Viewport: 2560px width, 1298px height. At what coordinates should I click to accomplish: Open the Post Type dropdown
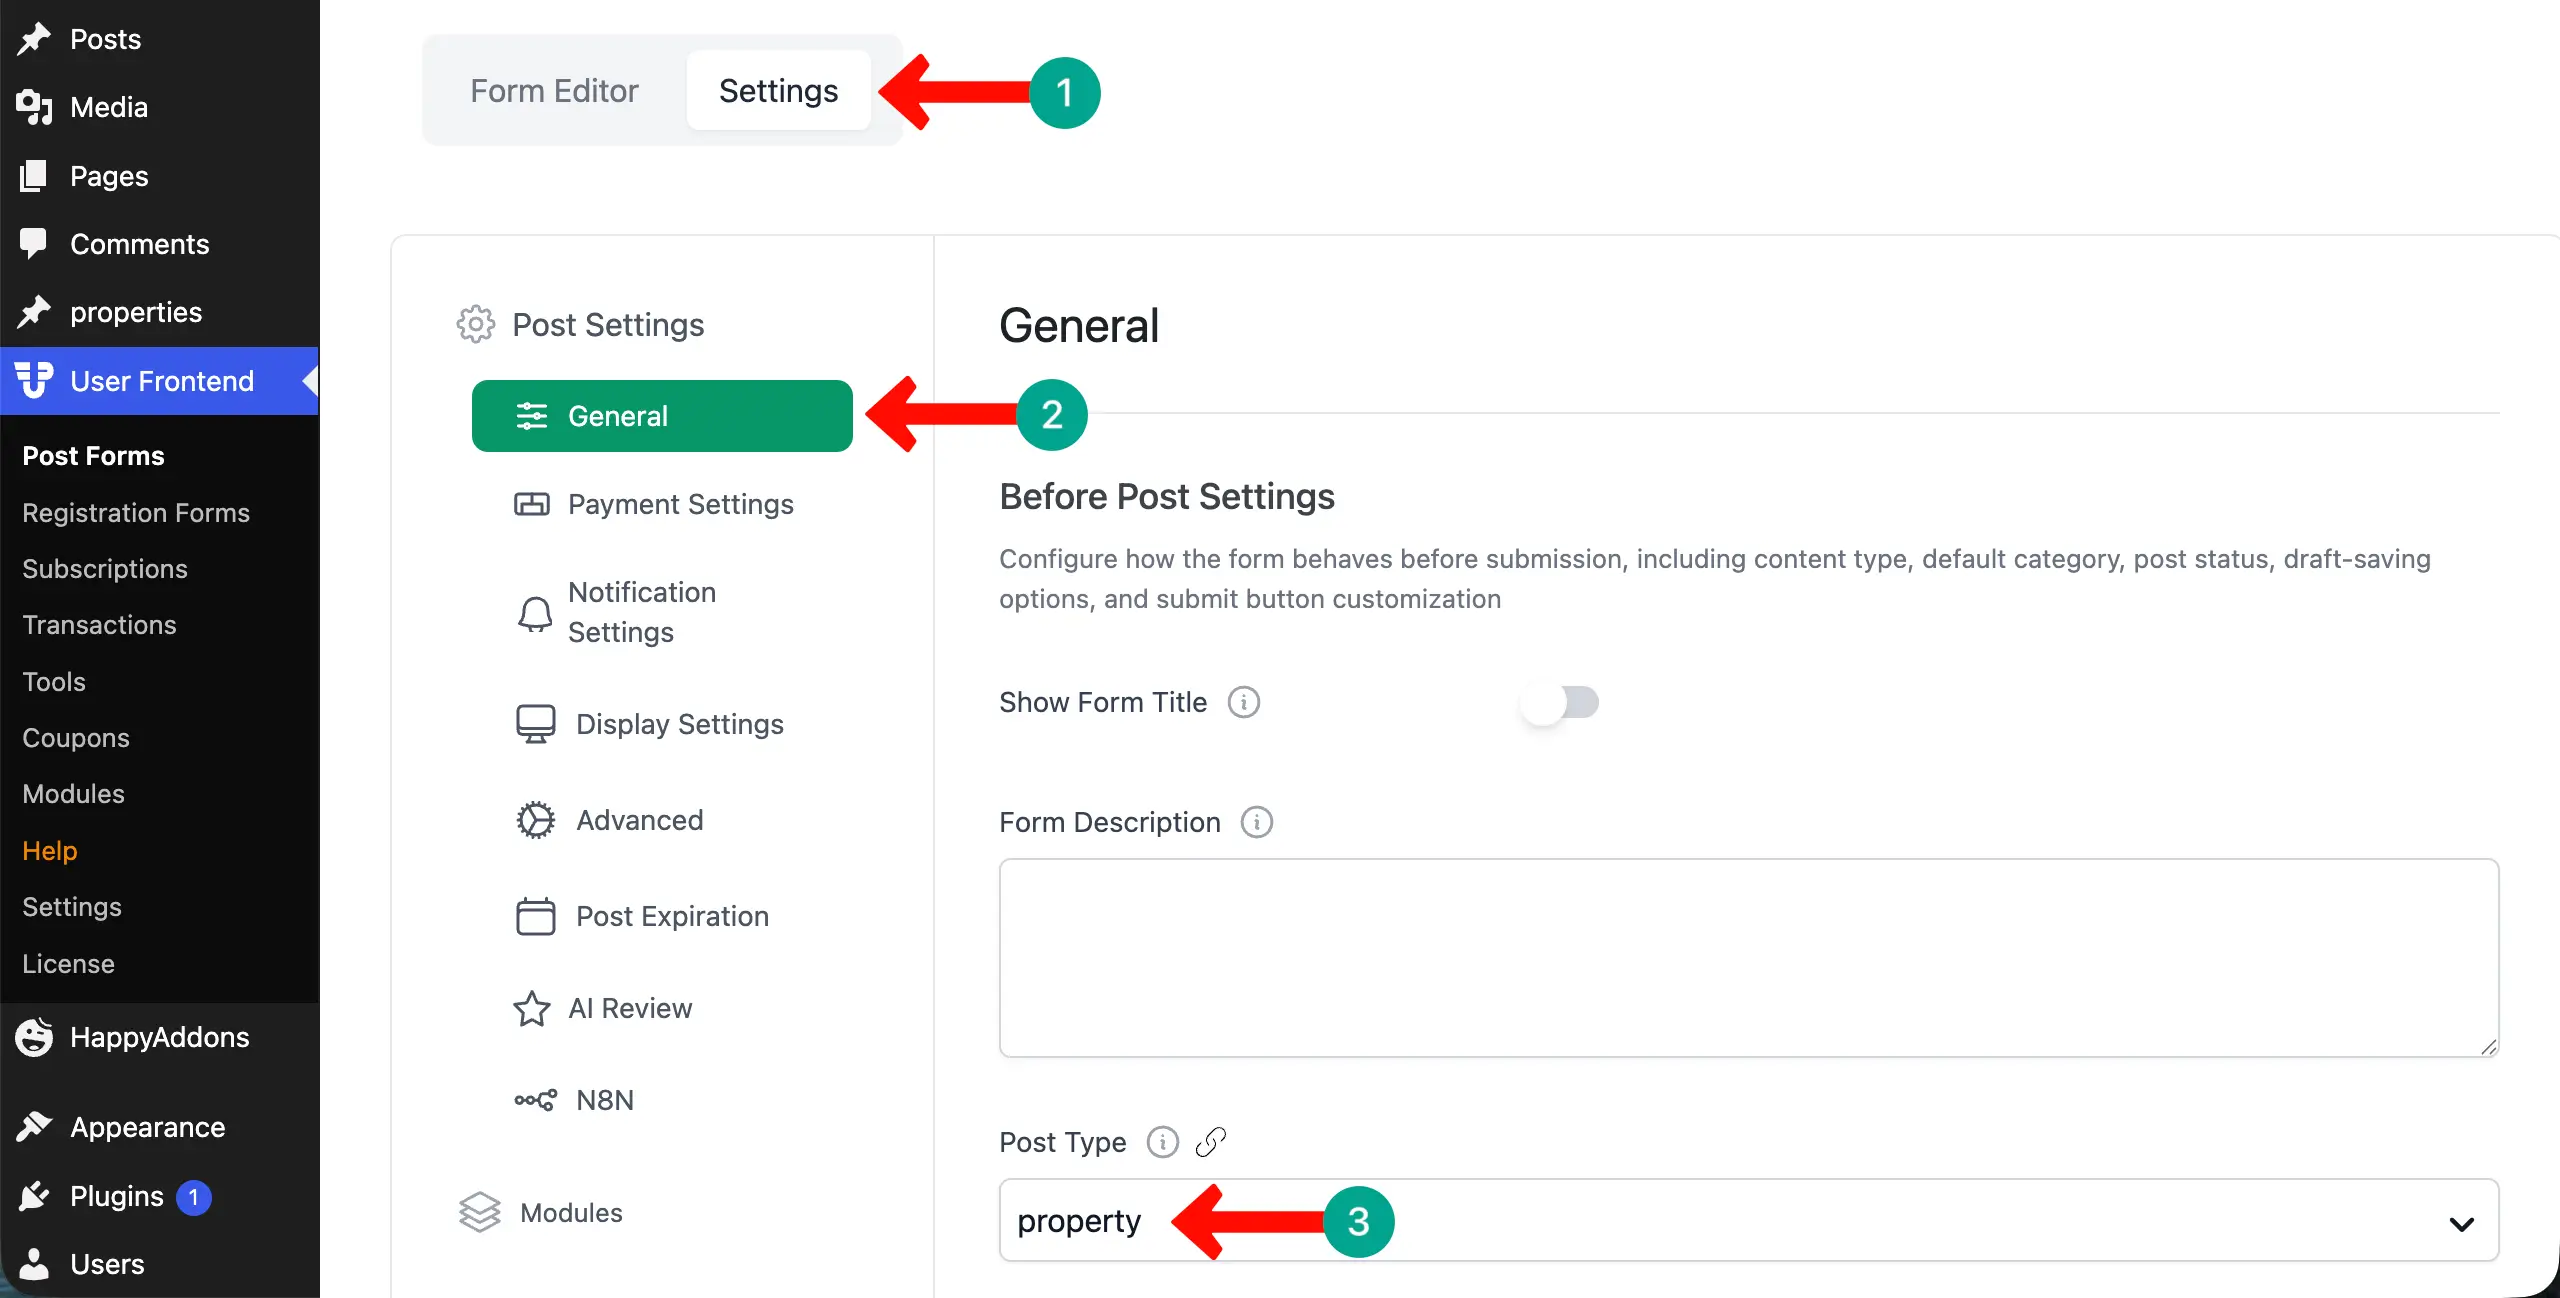(x=1749, y=1220)
